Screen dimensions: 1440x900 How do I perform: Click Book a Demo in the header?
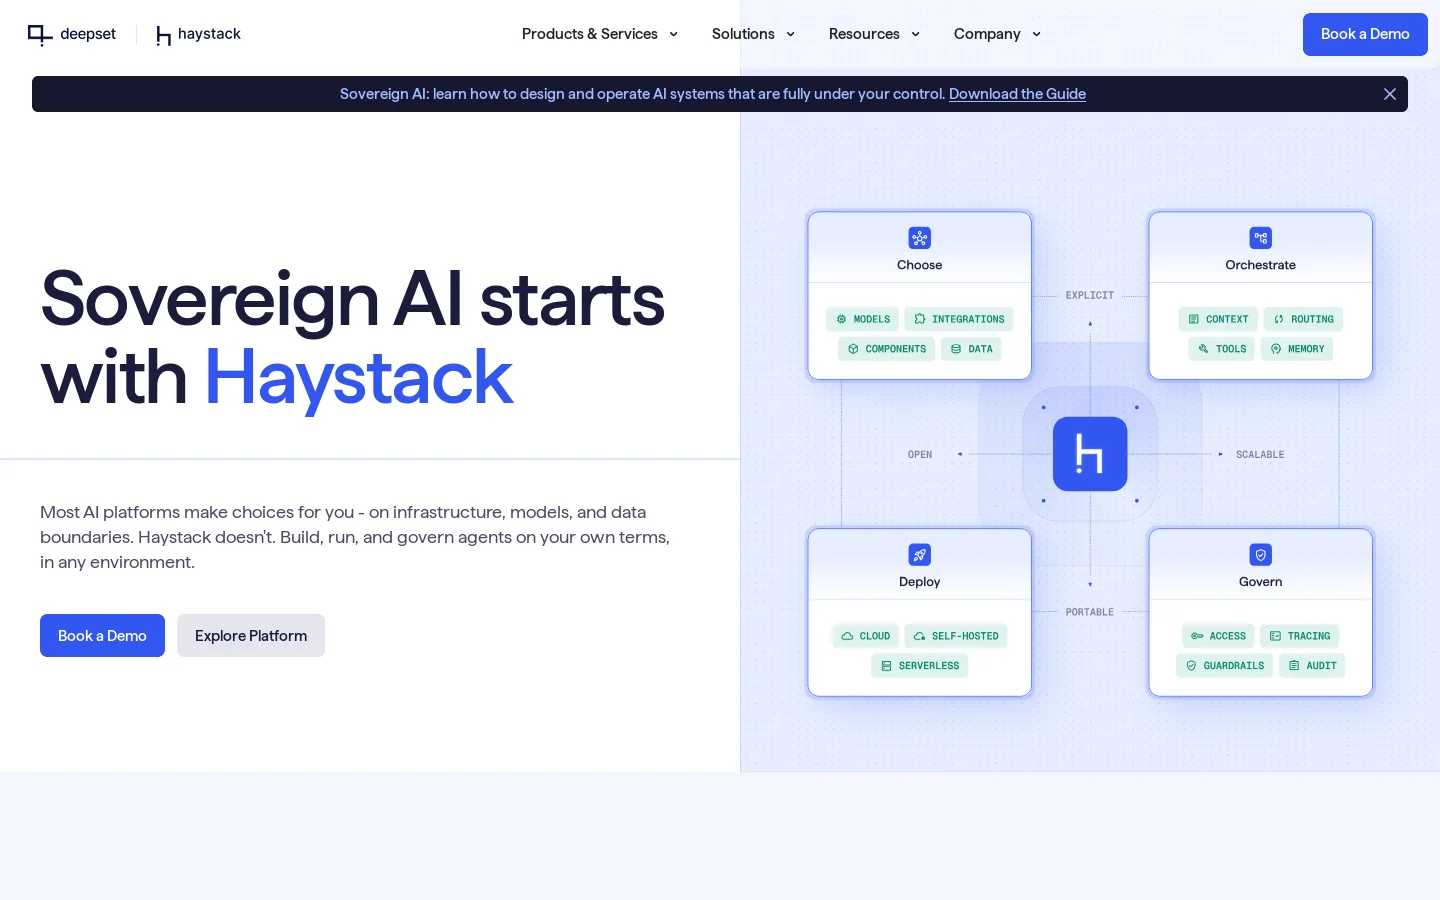pyautogui.click(x=1365, y=34)
